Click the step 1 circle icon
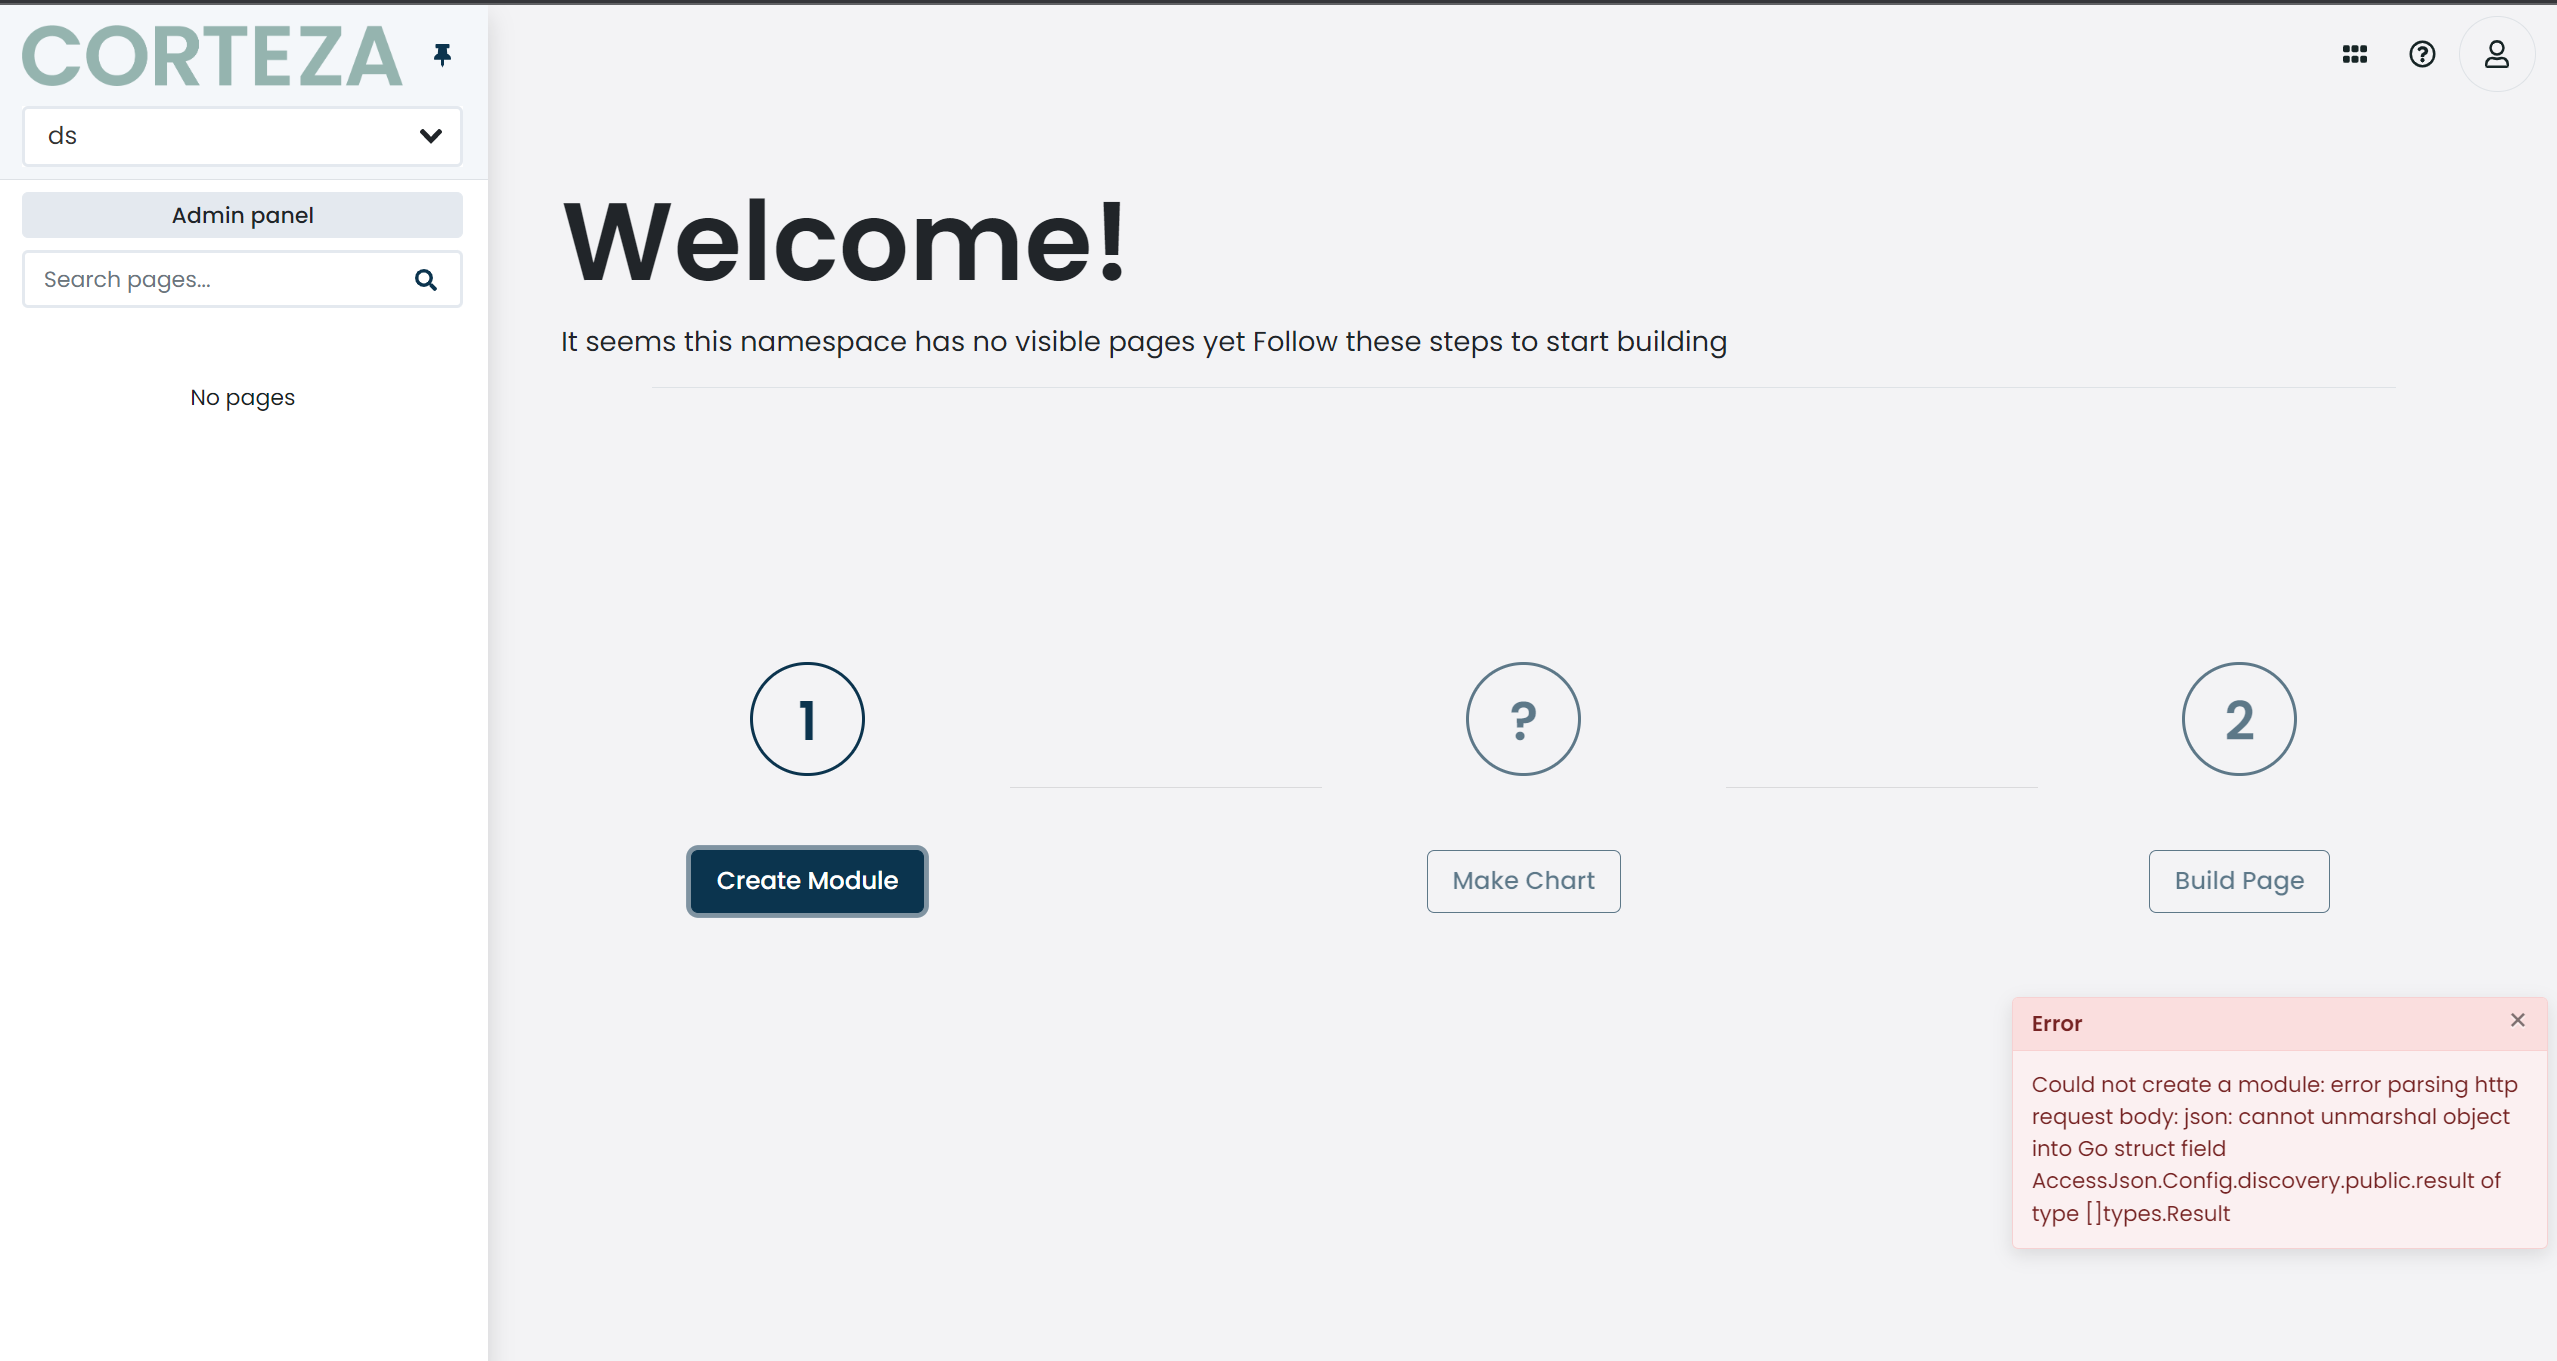 click(x=806, y=718)
